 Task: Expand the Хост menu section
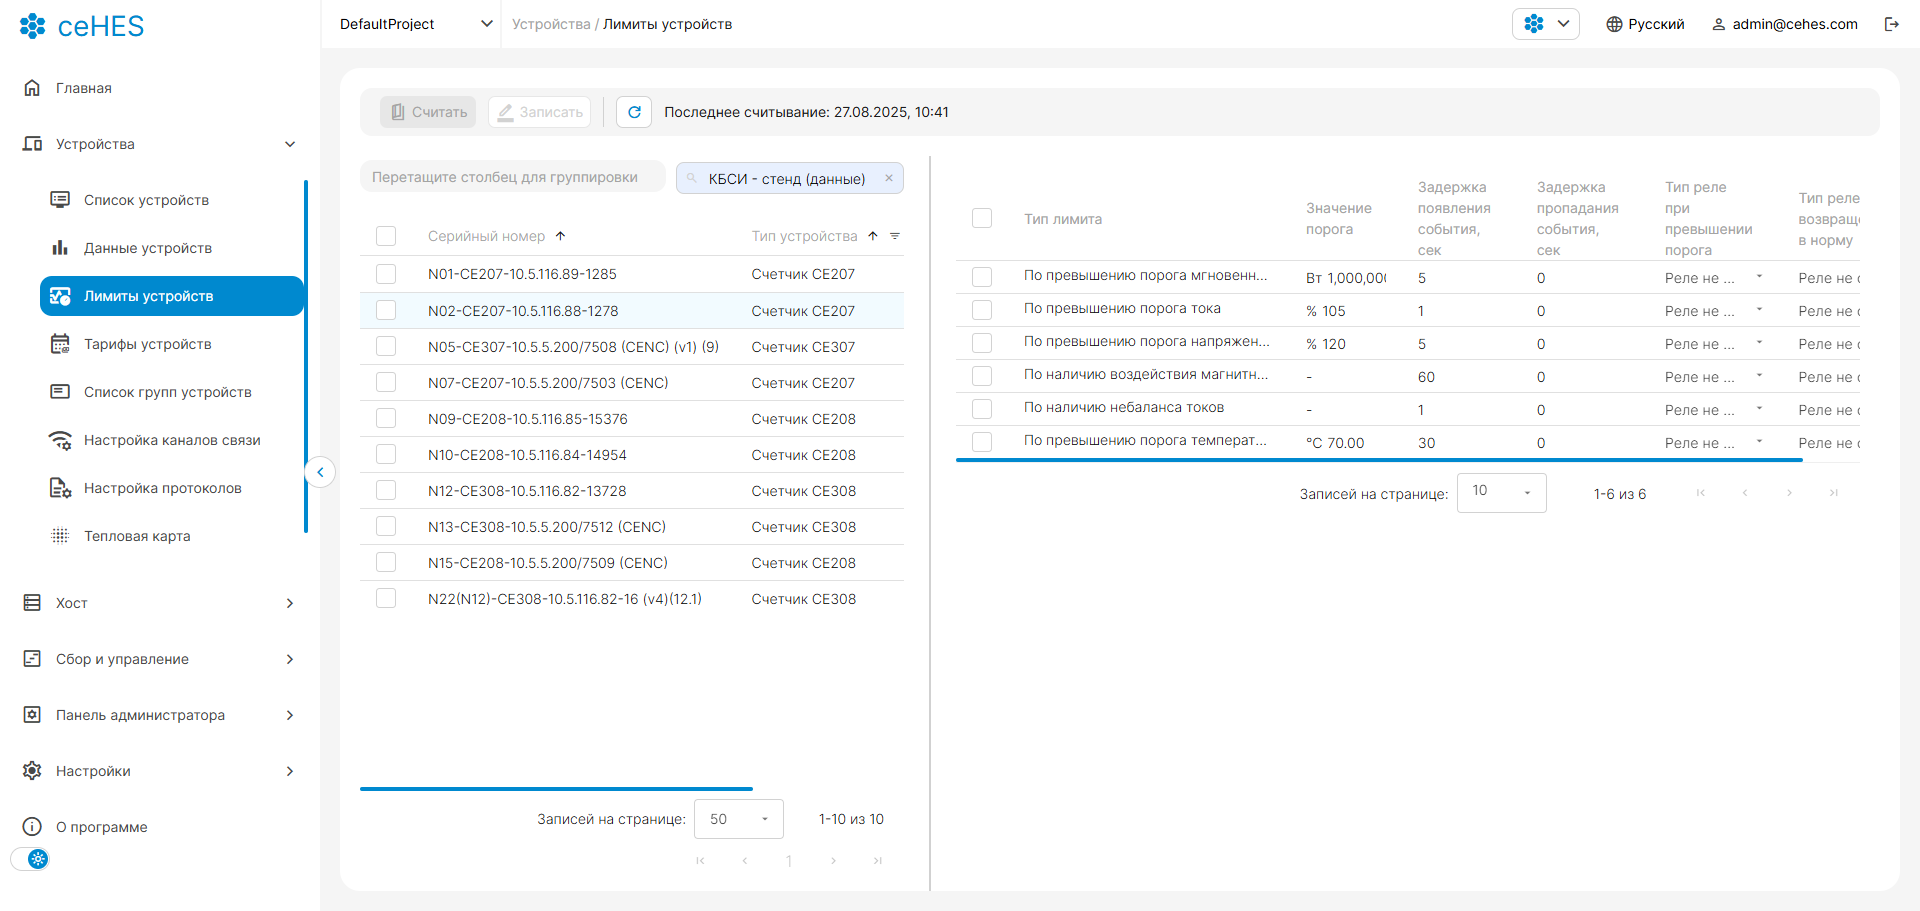pyautogui.click(x=160, y=603)
